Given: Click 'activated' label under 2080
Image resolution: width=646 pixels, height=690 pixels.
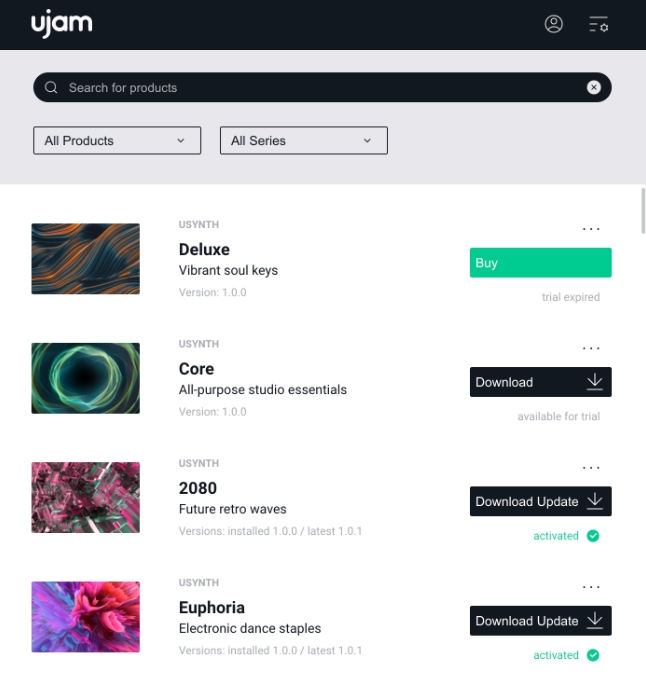Looking at the screenshot, I should tap(556, 536).
